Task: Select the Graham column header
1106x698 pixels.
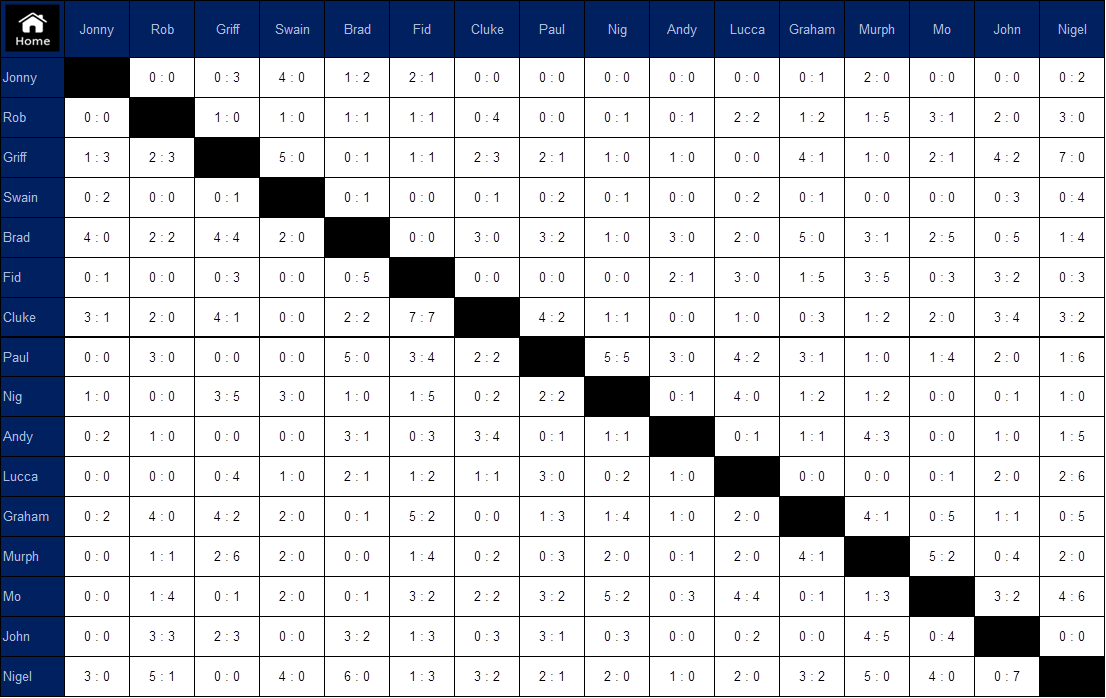Action: point(812,29)
